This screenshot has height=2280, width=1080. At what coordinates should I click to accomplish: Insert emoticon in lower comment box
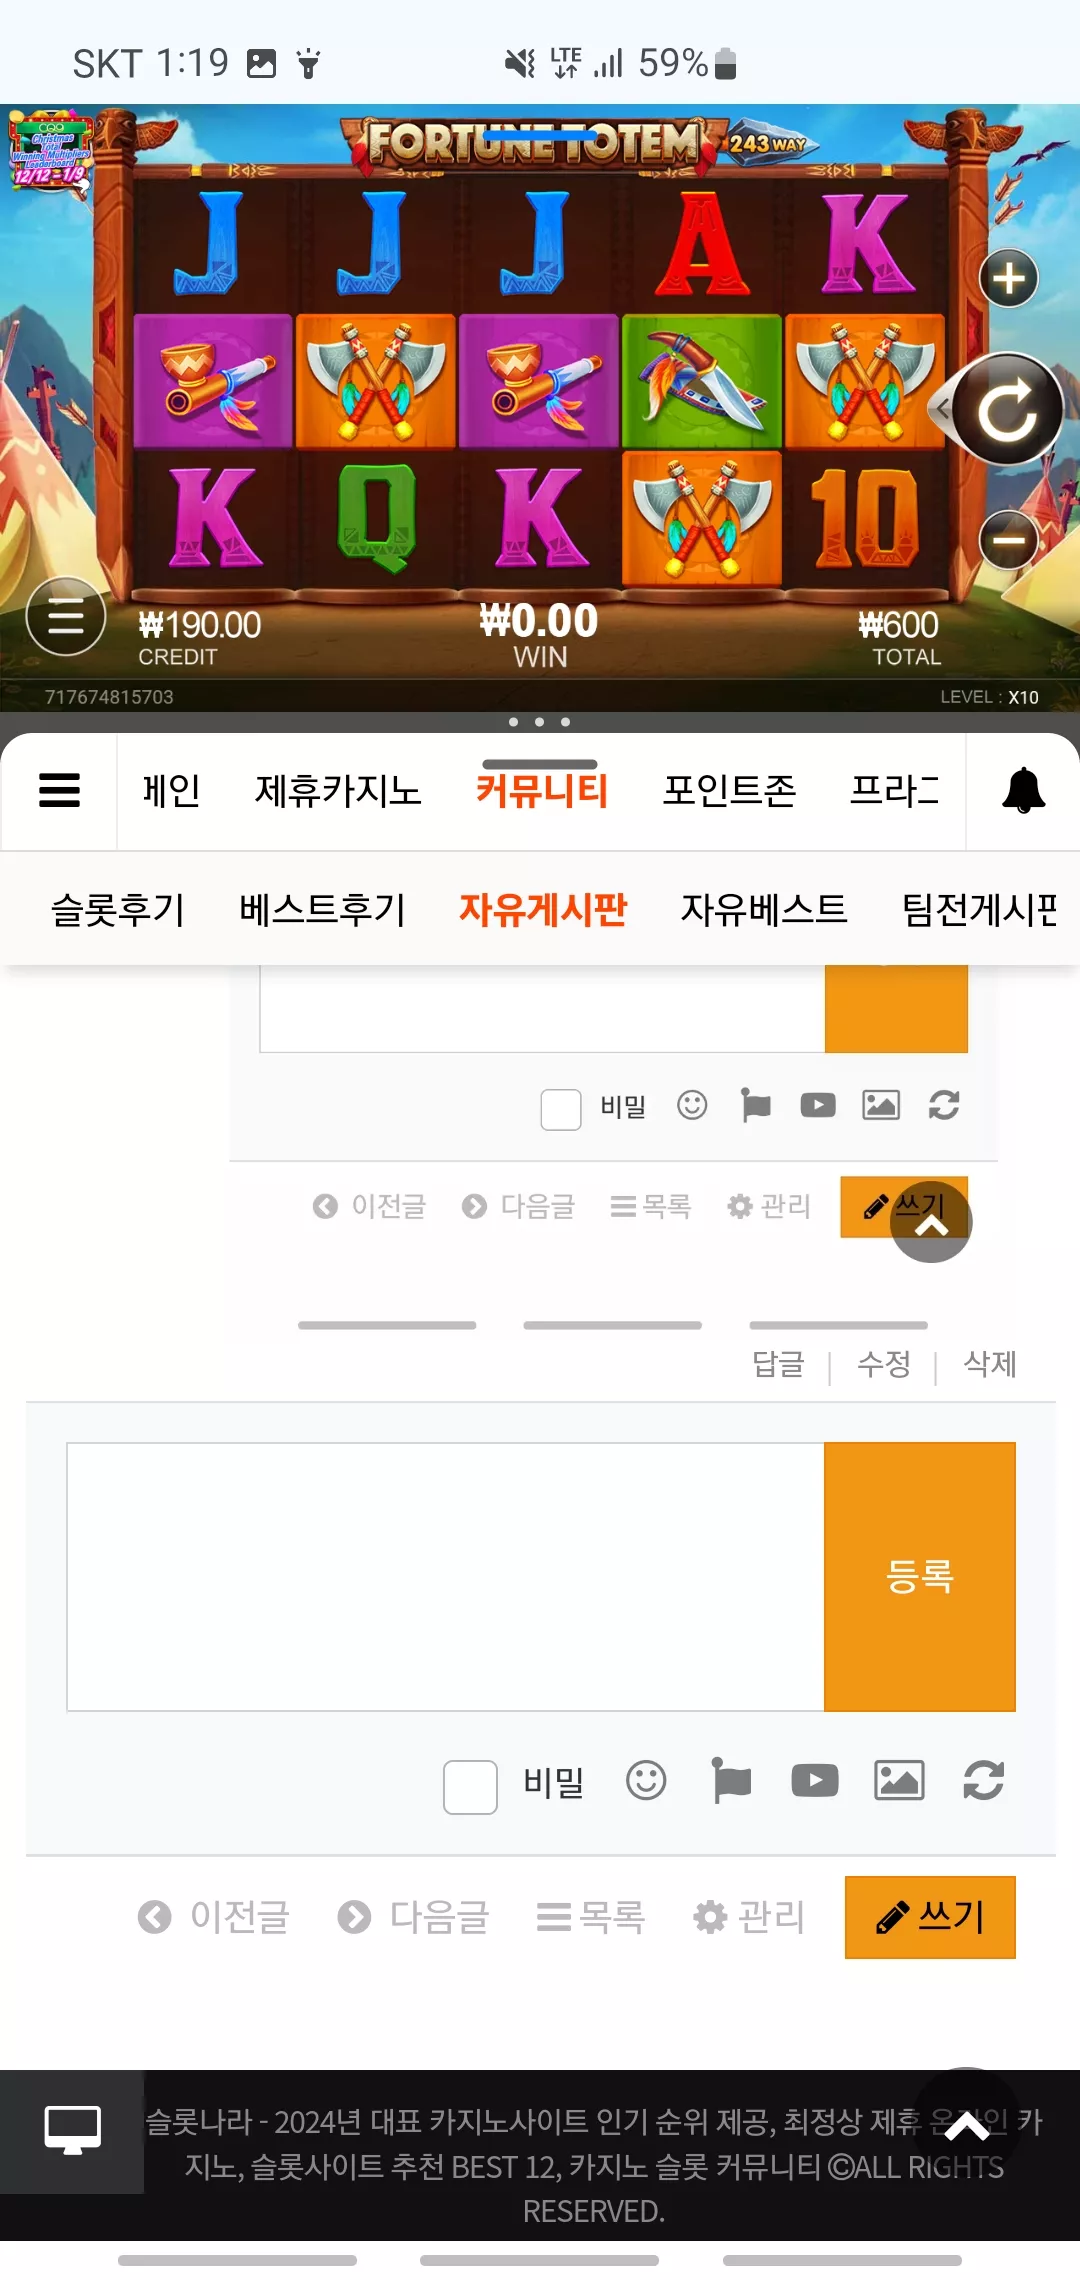tap(646, 1780)
